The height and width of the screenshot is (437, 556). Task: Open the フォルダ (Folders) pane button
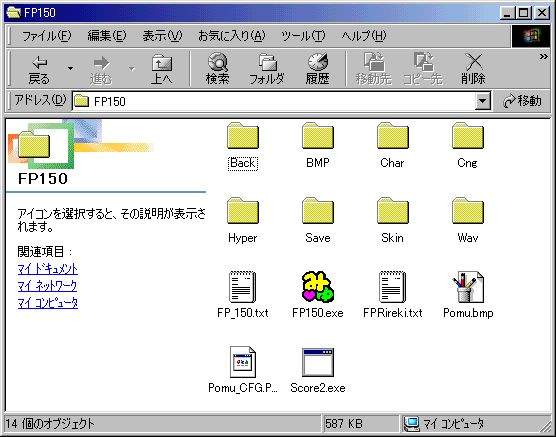point(267,69)
